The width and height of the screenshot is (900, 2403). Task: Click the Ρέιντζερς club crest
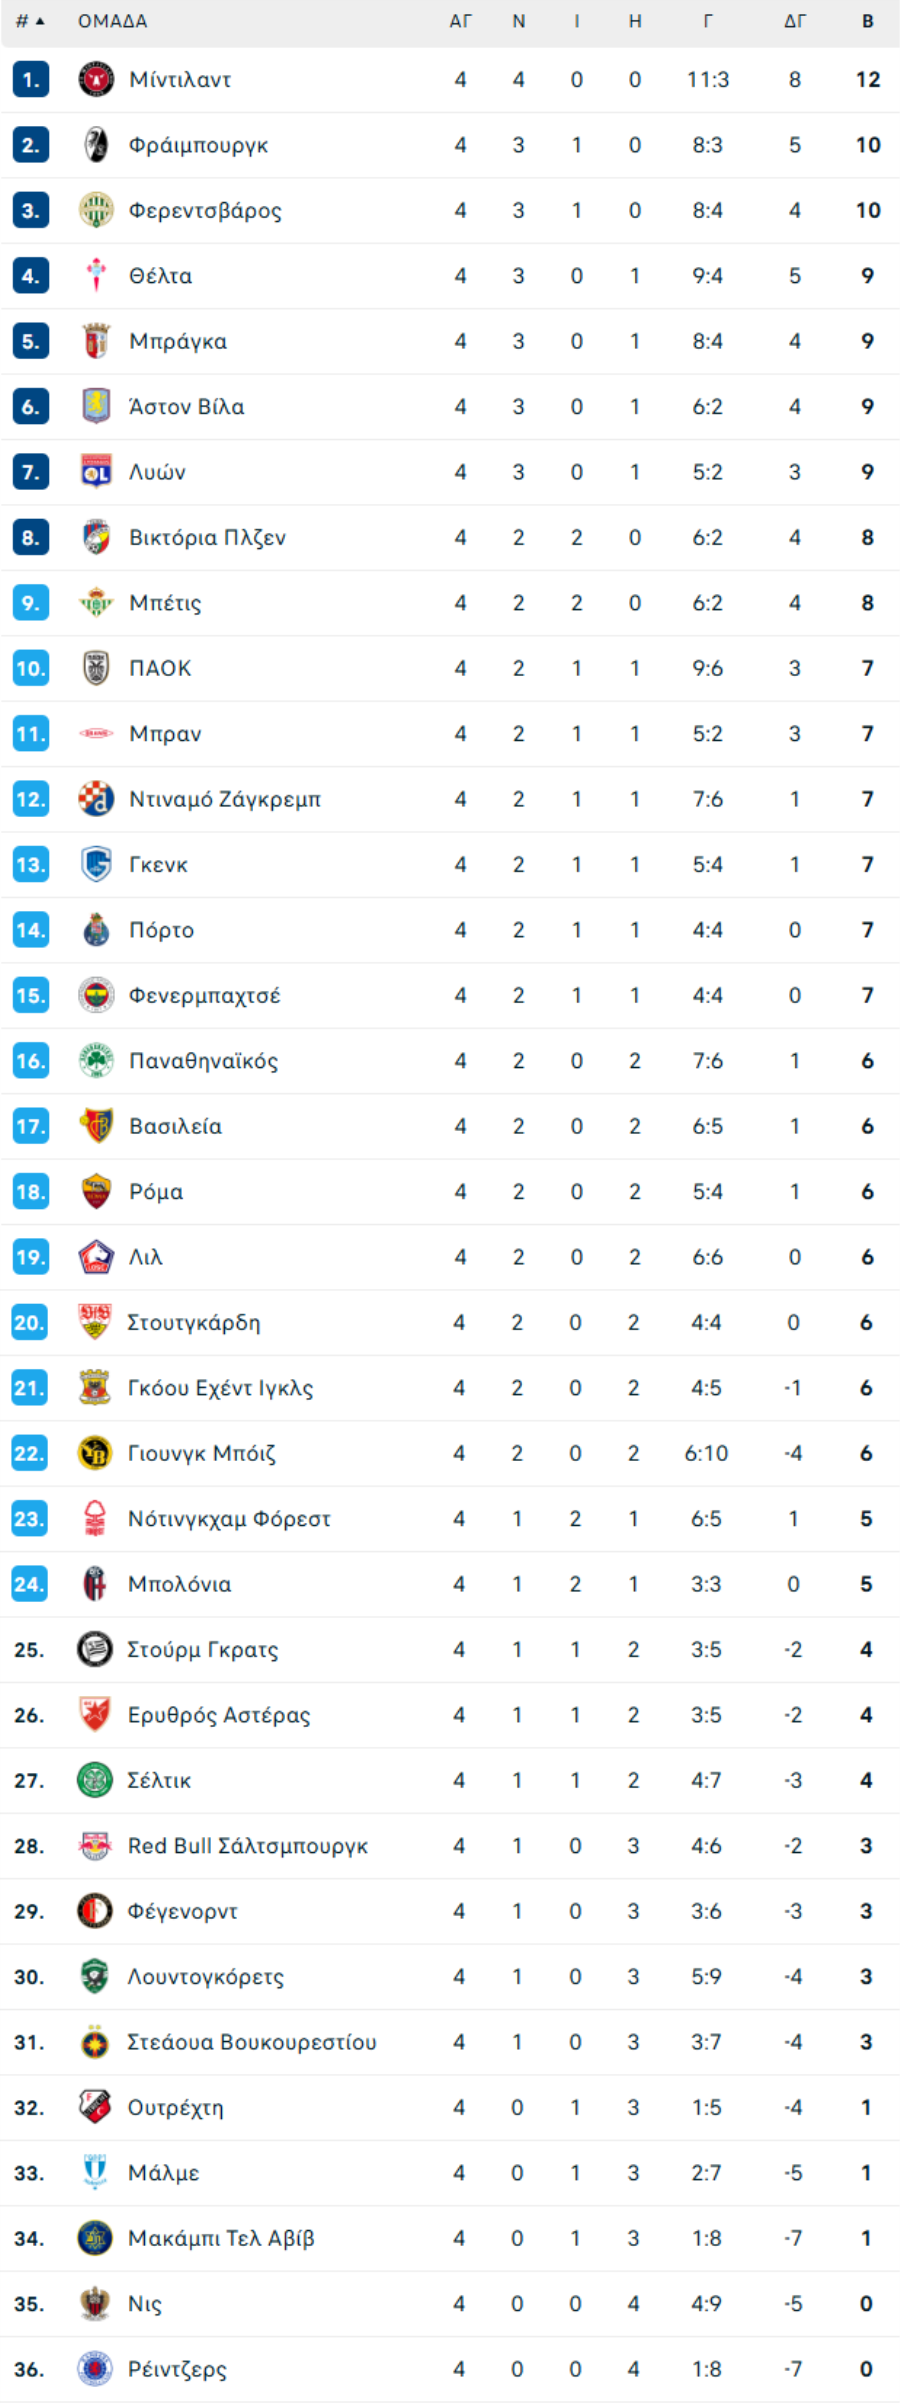pos(95,2368)
